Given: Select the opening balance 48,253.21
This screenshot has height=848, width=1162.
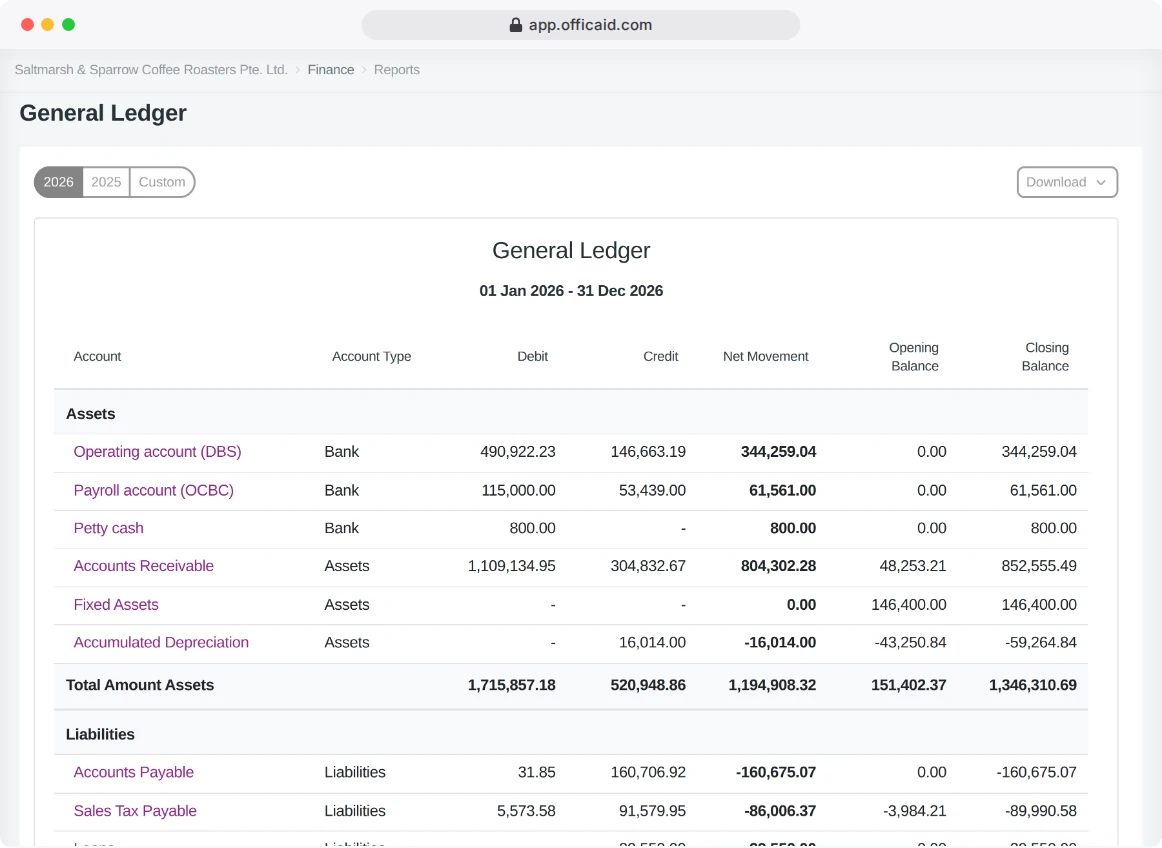Looking at the screenshot, I should (x=912, y=566).
